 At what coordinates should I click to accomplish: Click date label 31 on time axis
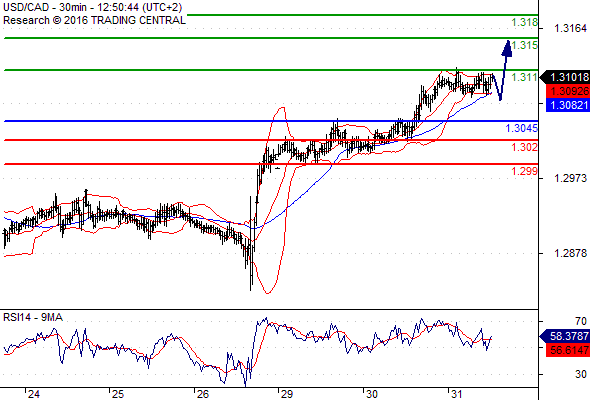tap(456, 394)
